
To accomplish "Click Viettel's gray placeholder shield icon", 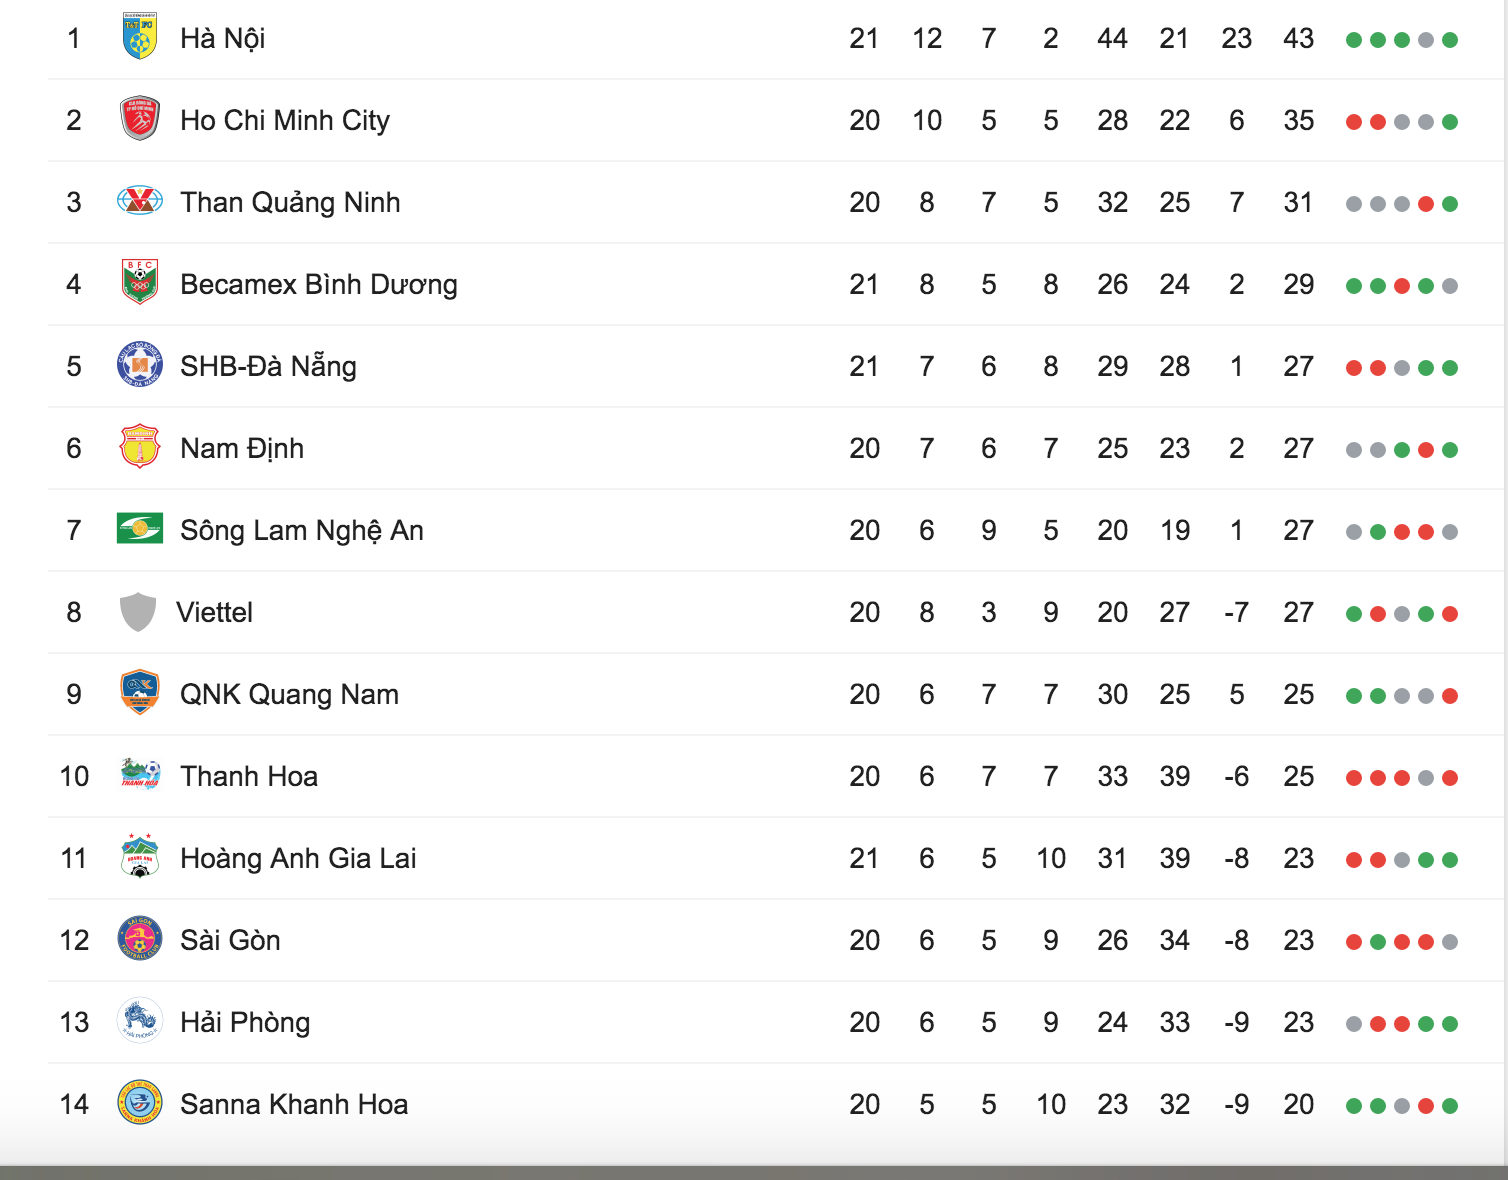I will pyautogui.click(x=138, y=611).
